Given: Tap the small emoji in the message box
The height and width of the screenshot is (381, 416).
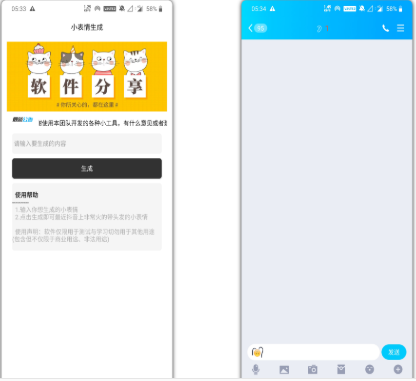Looking at the screenshot, I should coord(257,352).
